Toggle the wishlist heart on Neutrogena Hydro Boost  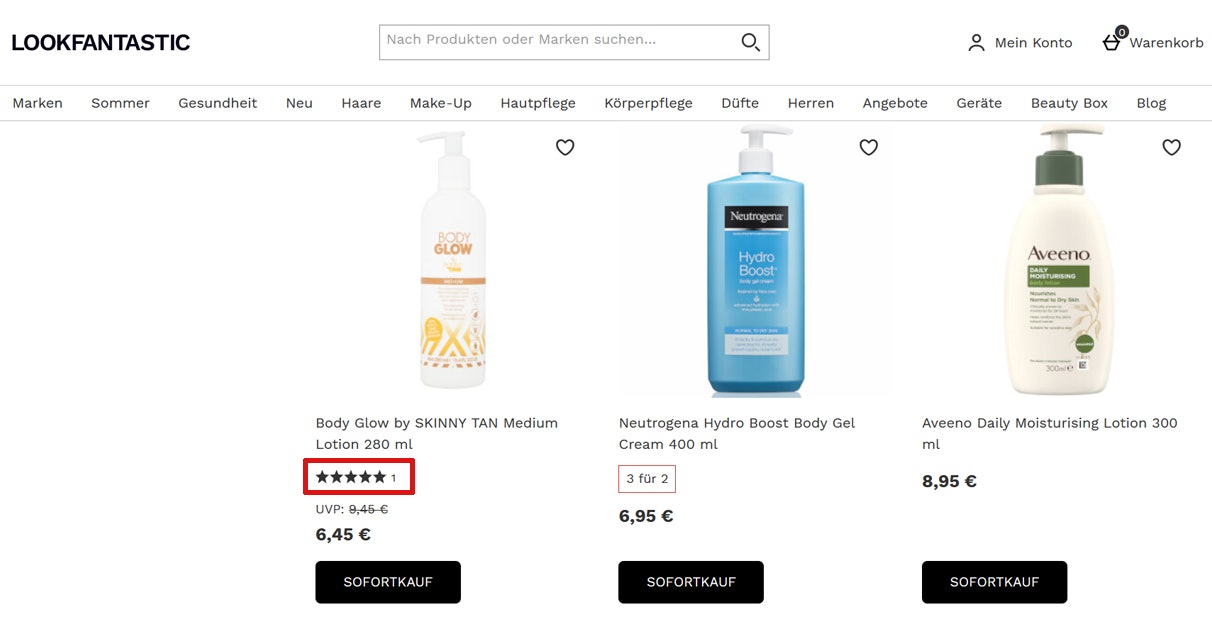click(868, 147)
